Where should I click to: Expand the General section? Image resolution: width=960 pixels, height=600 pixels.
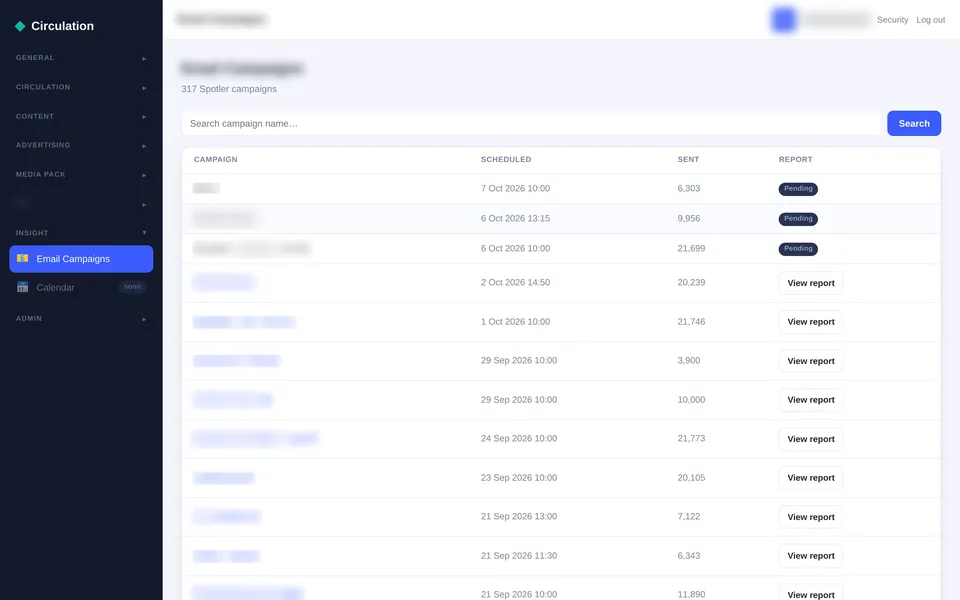pyautogui.click(x=81, y=58)
